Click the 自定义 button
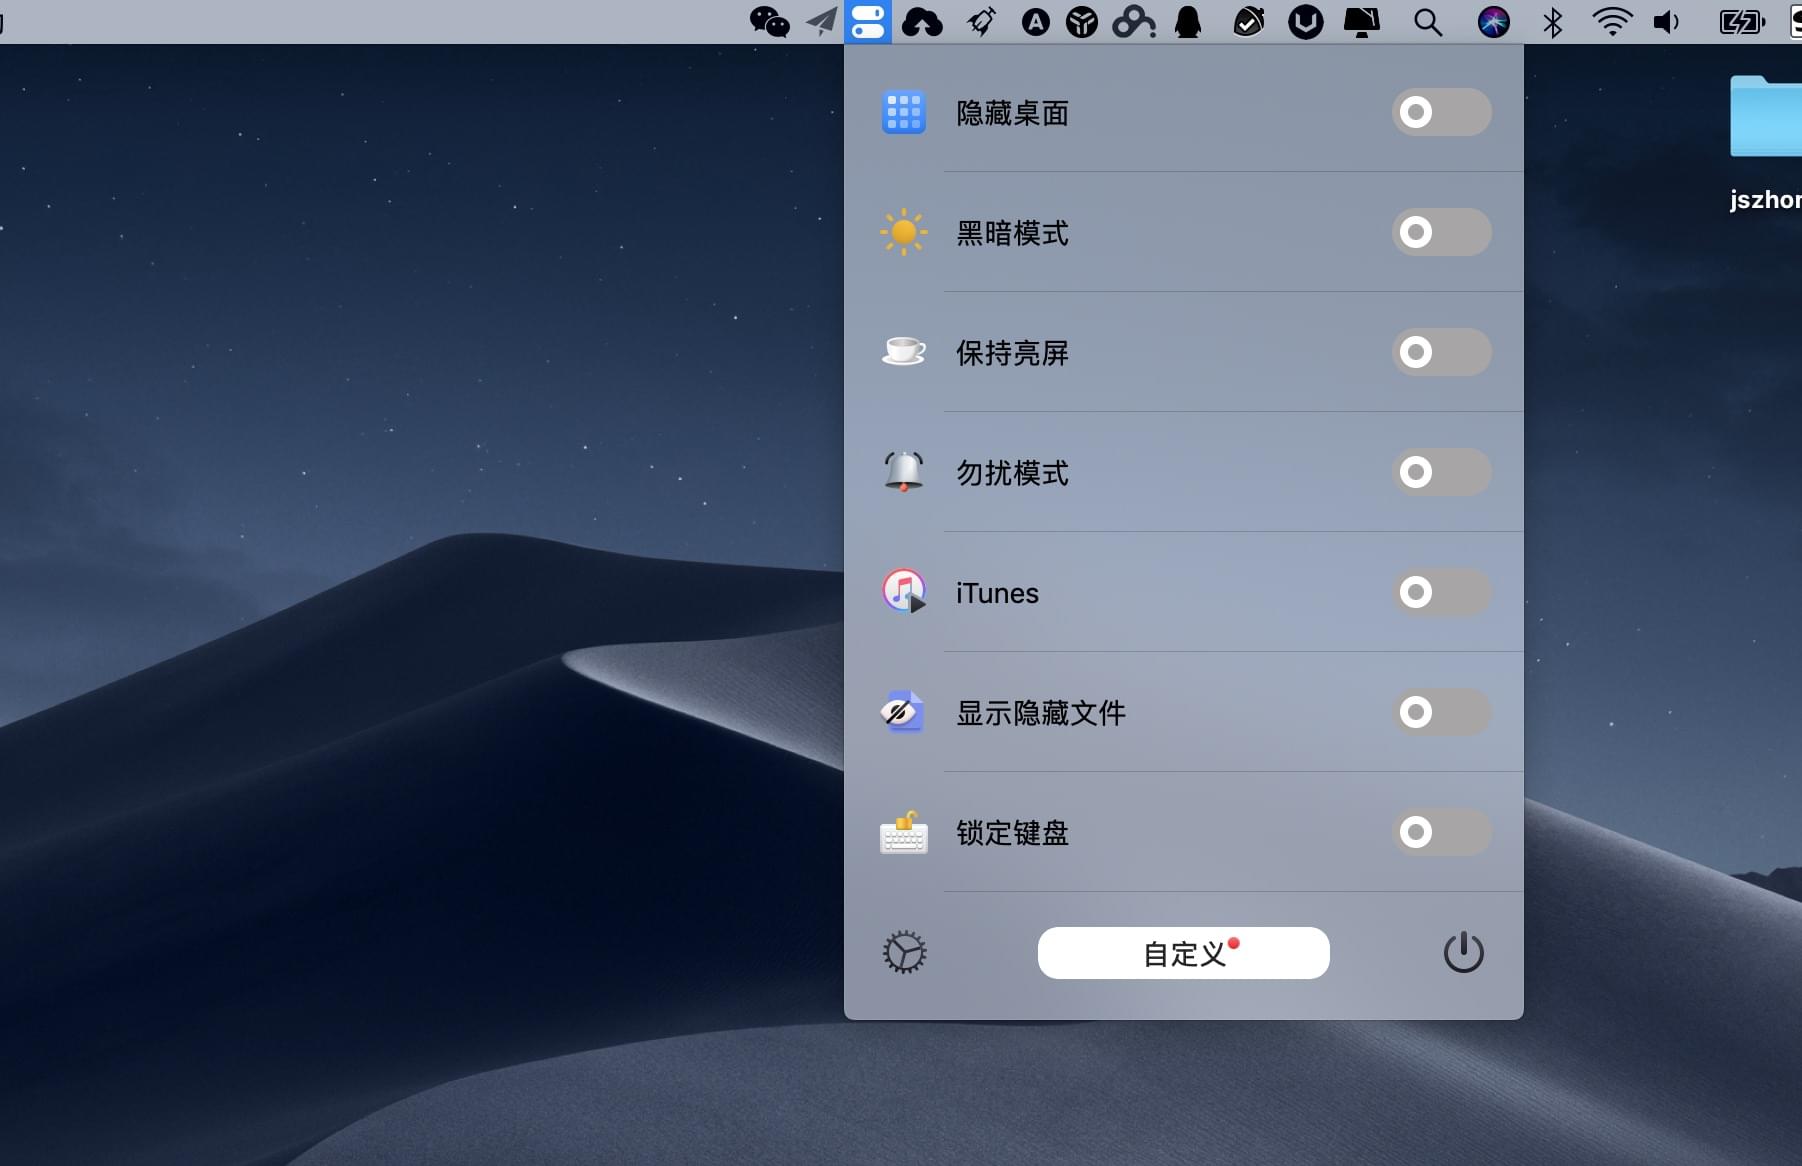Screen dimensions: 1802x1166 (x=1183, y=953)
